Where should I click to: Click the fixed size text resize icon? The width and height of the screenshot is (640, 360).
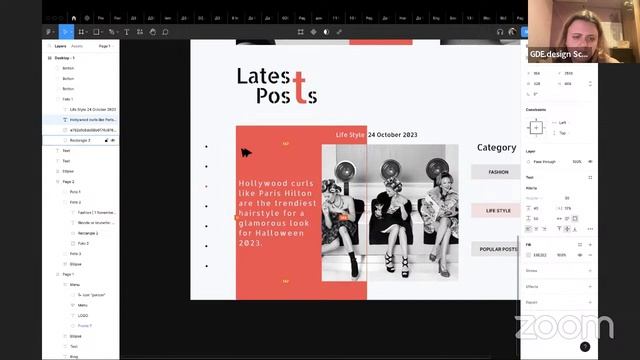point(575,219)
